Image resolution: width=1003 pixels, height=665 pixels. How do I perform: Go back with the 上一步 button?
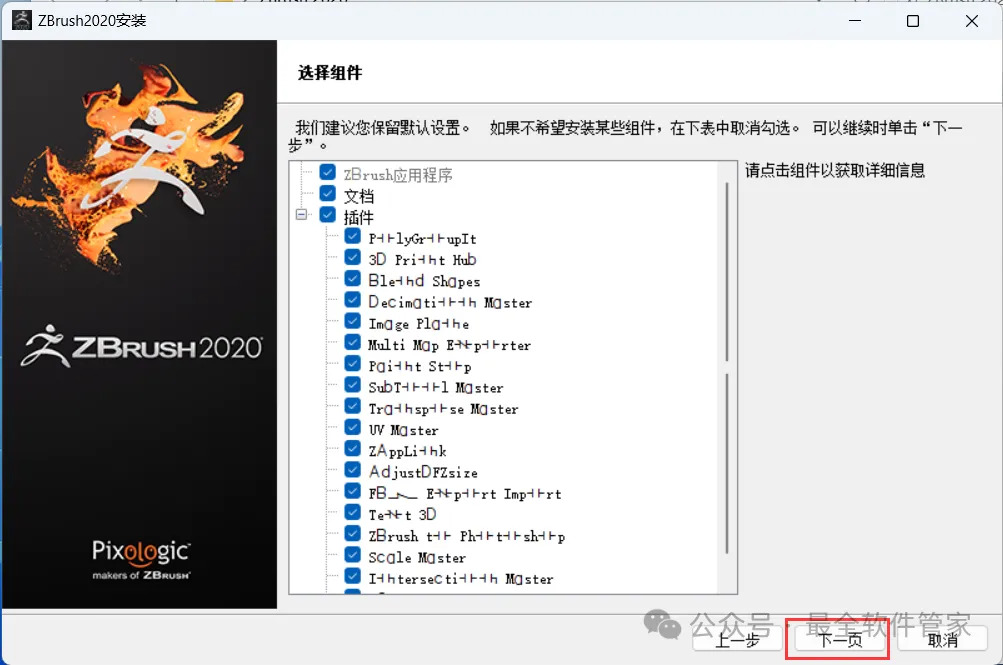[737, 639]
